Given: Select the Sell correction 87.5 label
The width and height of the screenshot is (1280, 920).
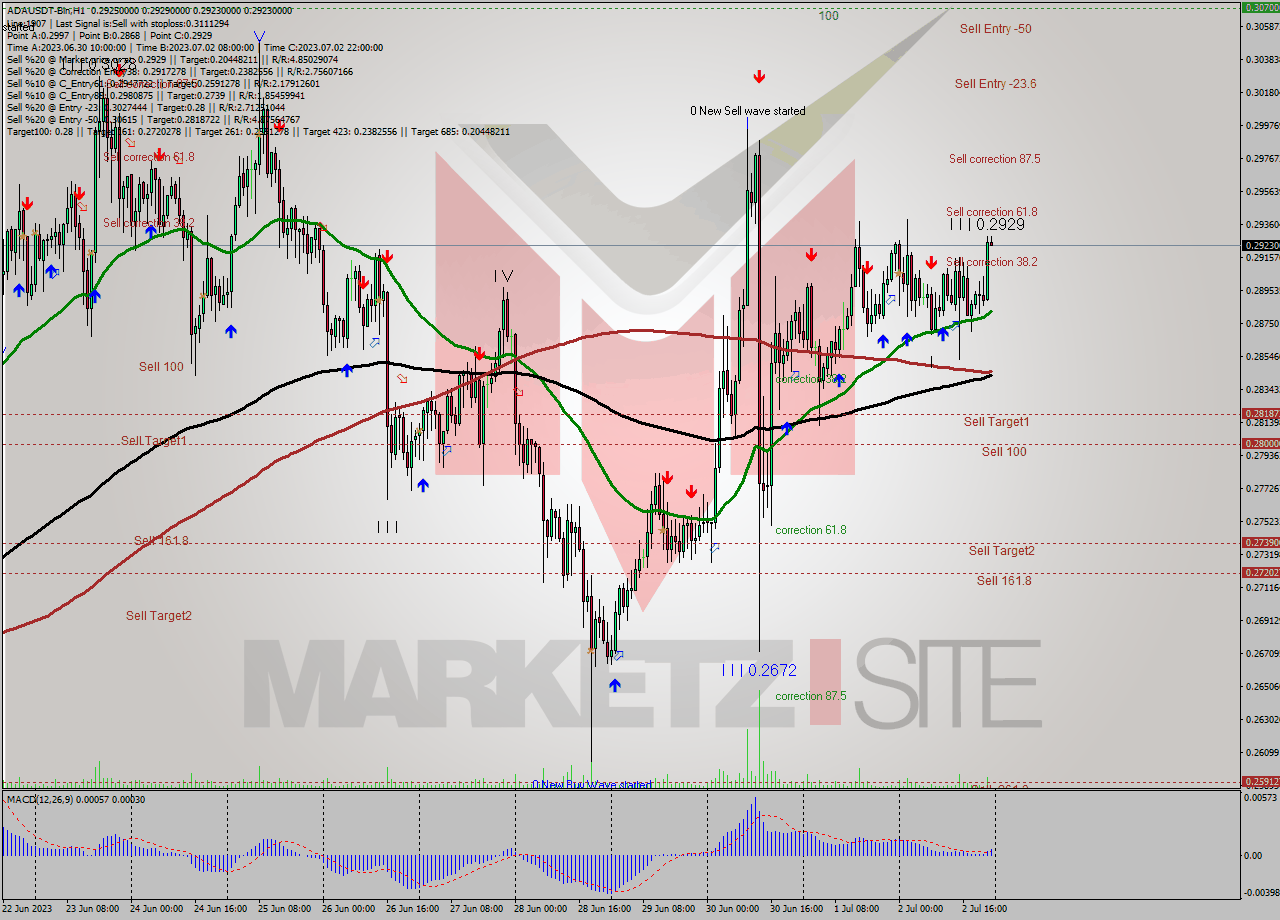Looking at the screenshot, I should click(x=994, y=159).
